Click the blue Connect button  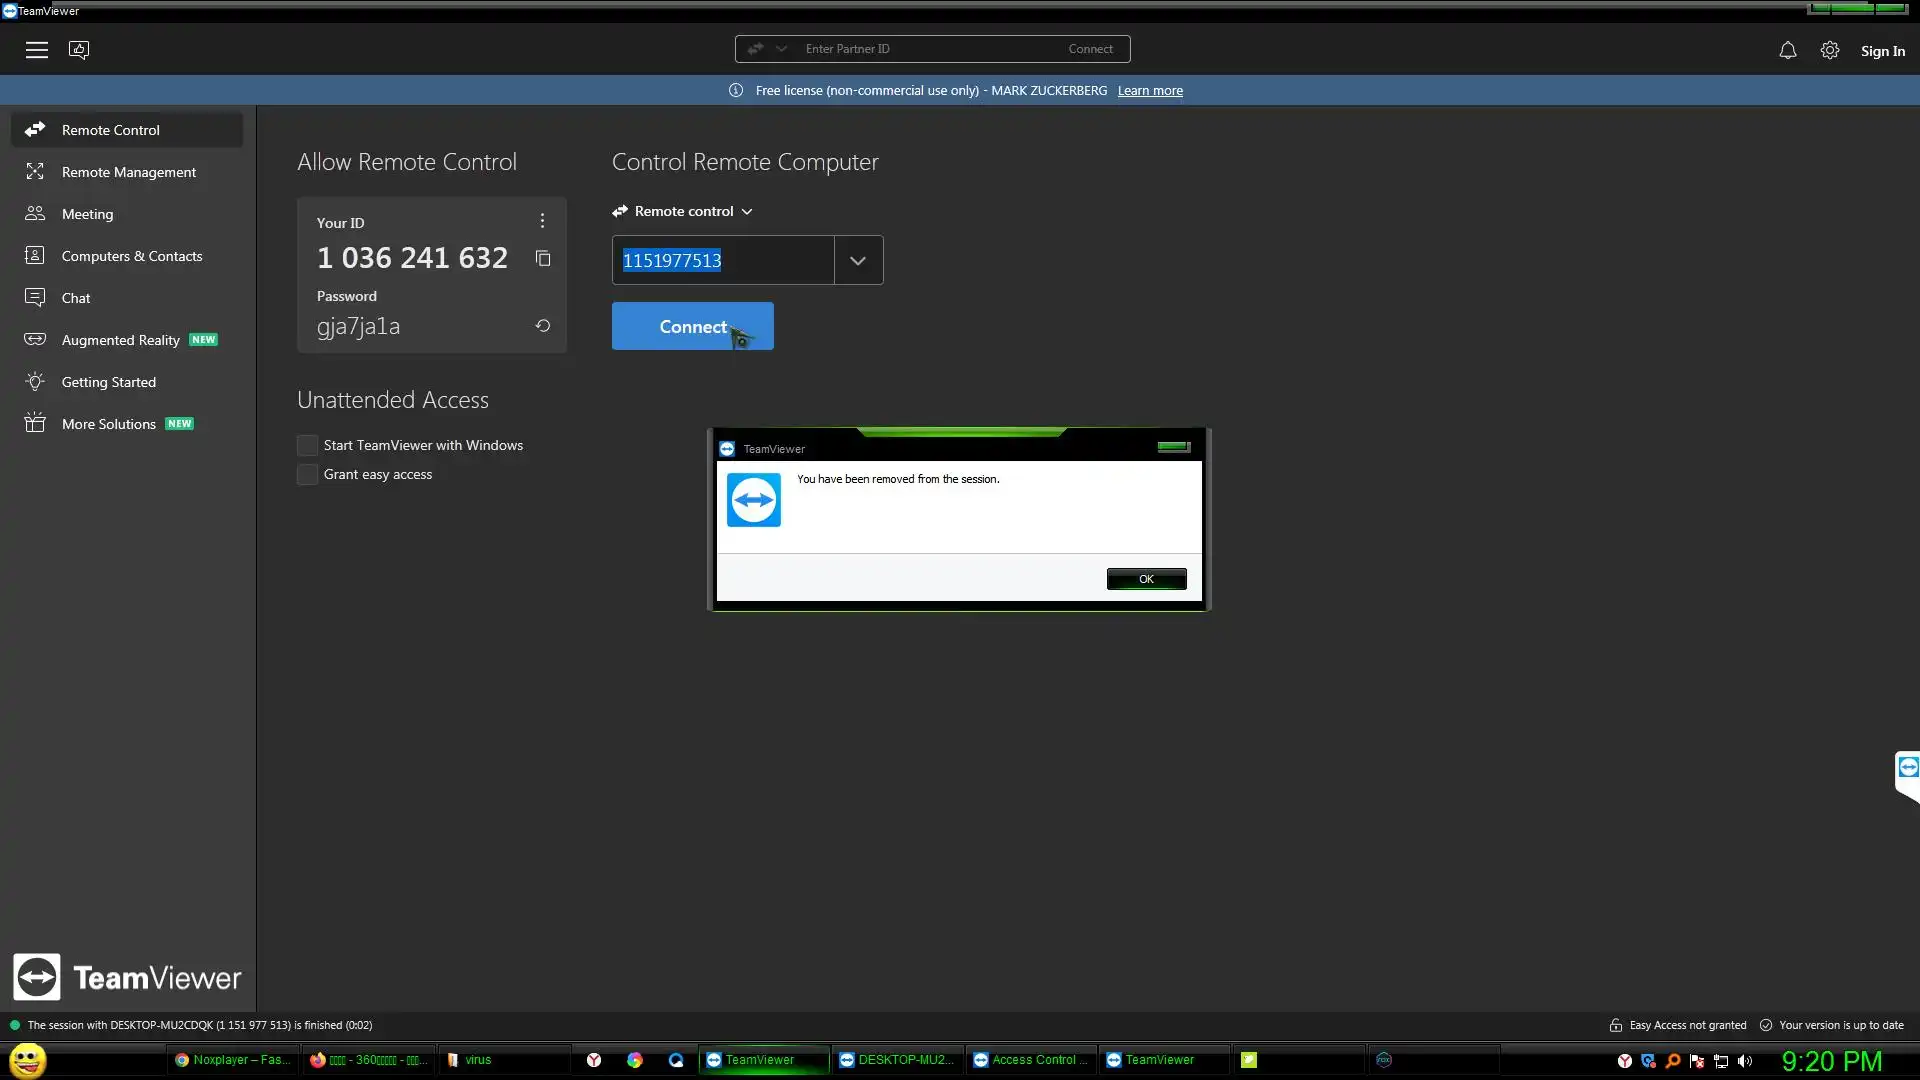click(692, 327)
